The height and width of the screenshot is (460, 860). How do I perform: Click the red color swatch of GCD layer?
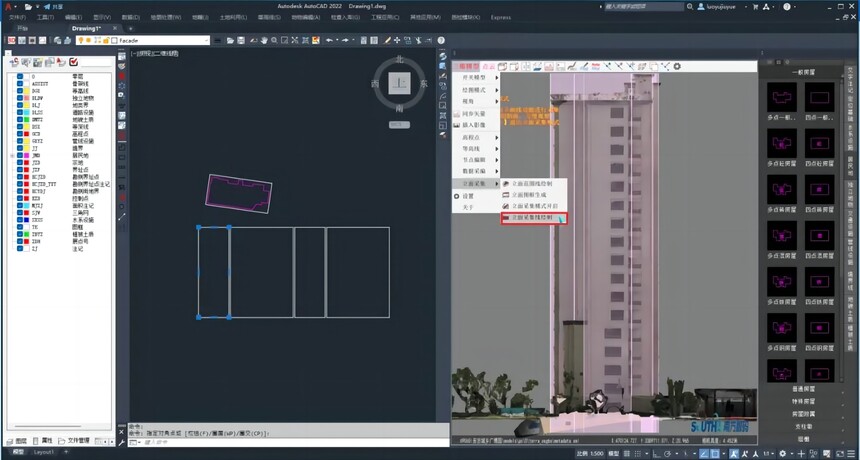click(26, 134)
